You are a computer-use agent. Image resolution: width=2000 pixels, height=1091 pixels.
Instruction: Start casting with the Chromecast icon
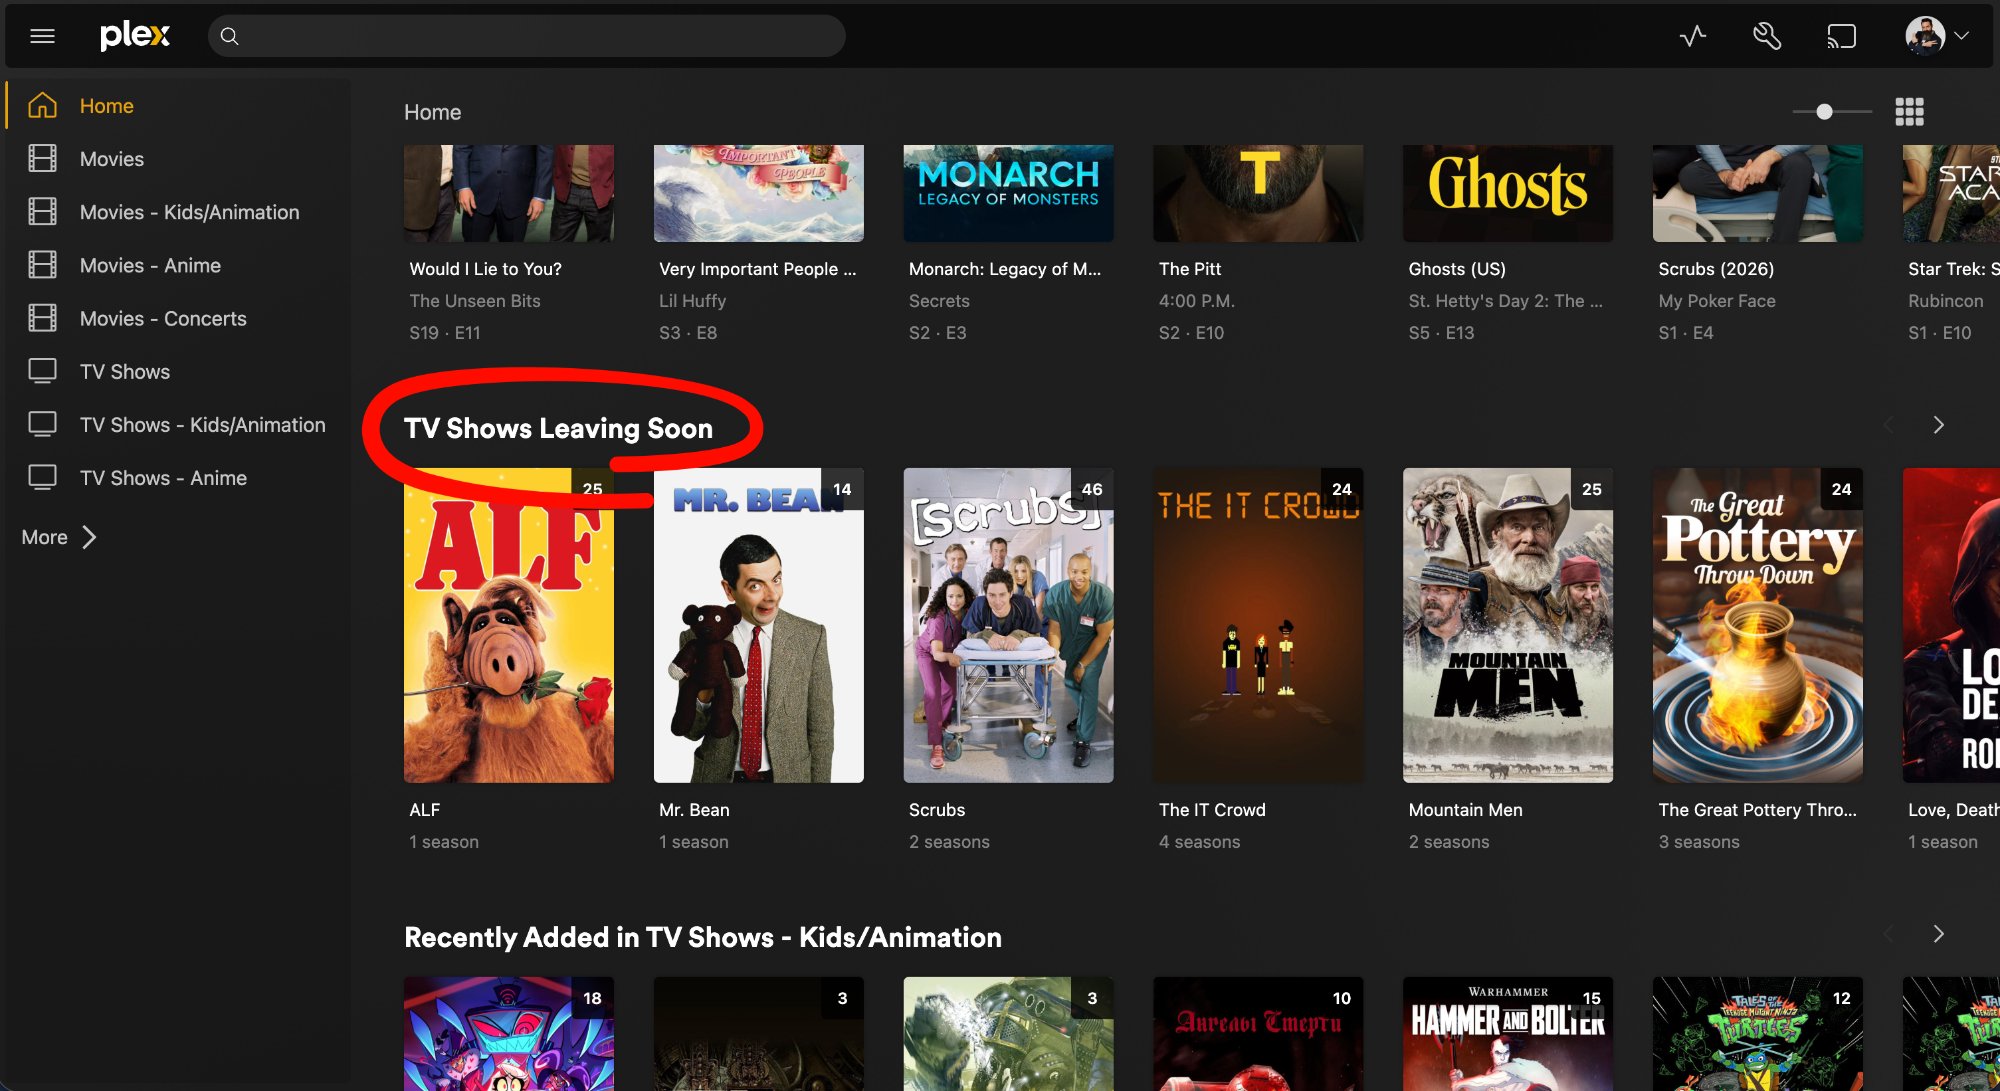[x=1841, y=35]
